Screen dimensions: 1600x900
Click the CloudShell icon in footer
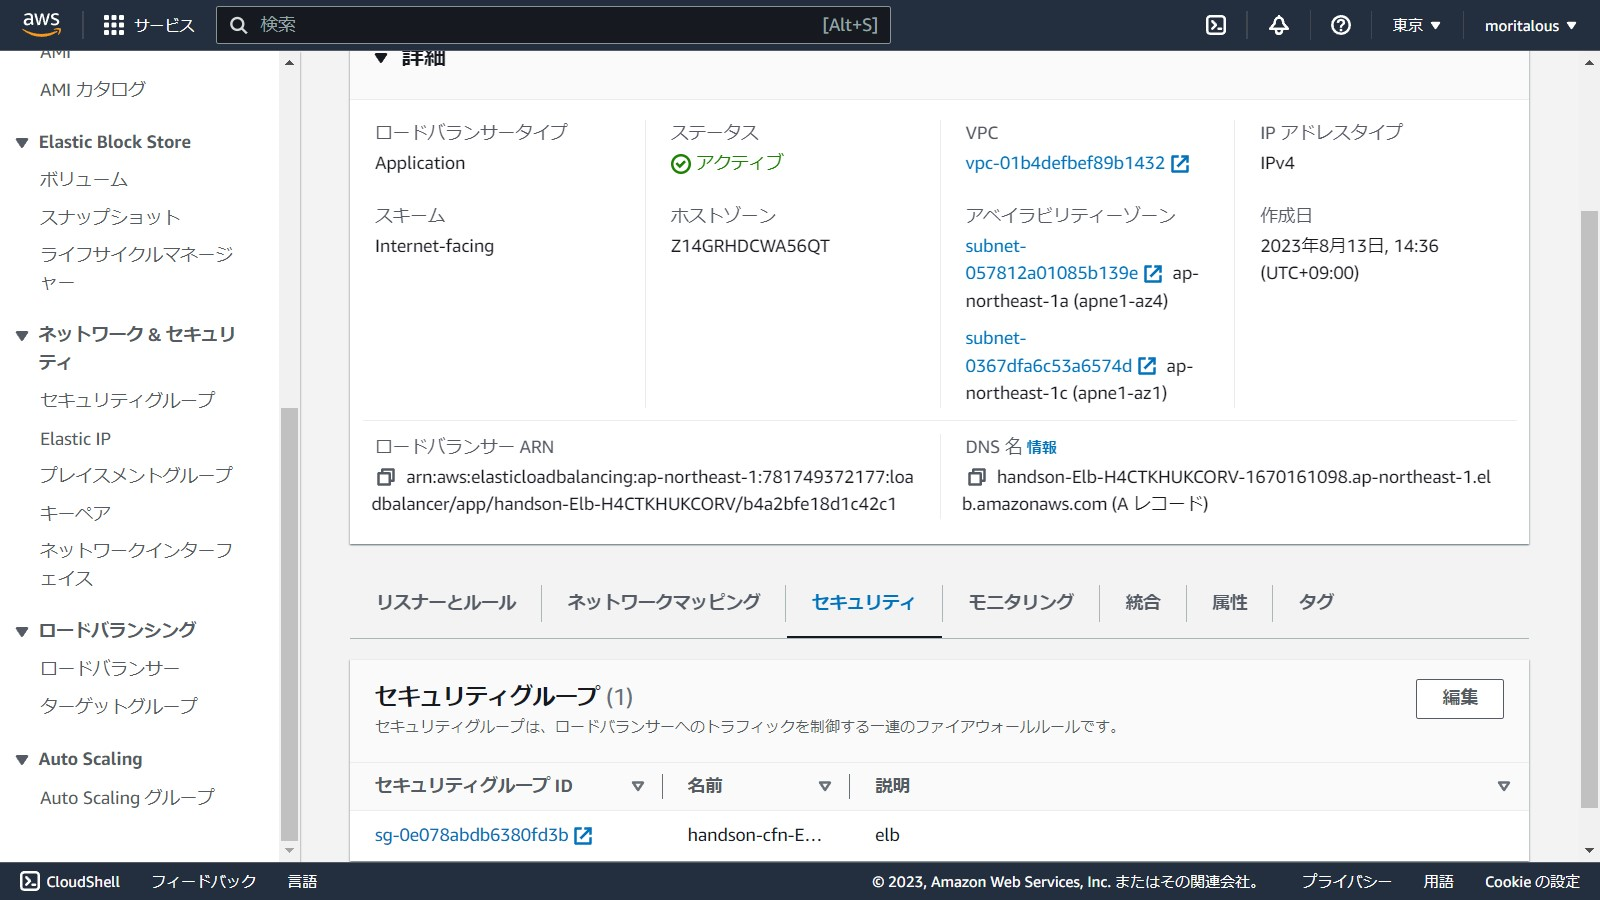point(30,881)
